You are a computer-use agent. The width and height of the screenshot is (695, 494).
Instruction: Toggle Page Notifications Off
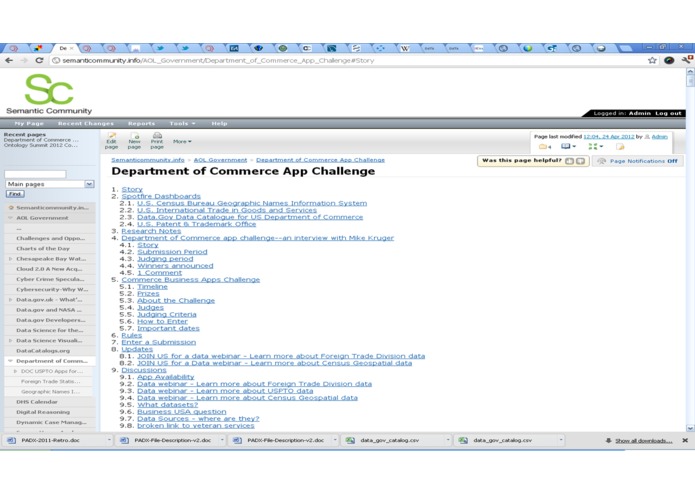(638, 161)
